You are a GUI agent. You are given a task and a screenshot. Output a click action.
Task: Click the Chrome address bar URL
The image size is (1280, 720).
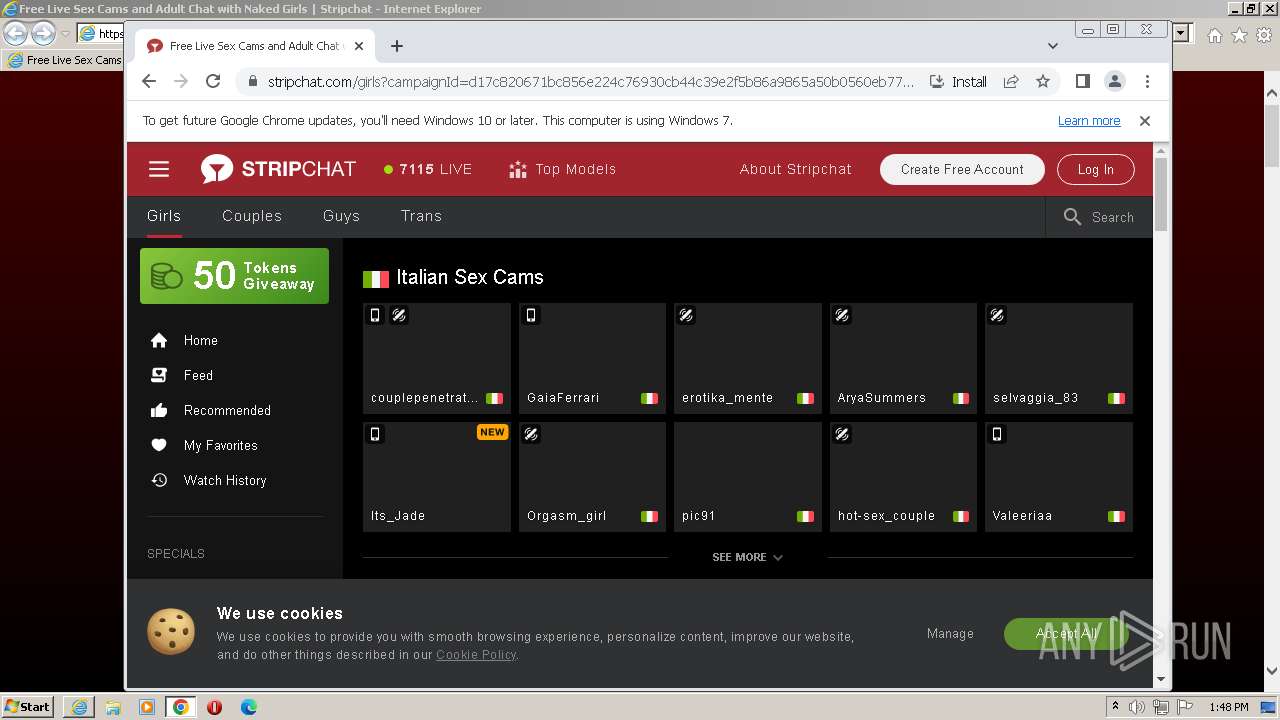point(590,82)
